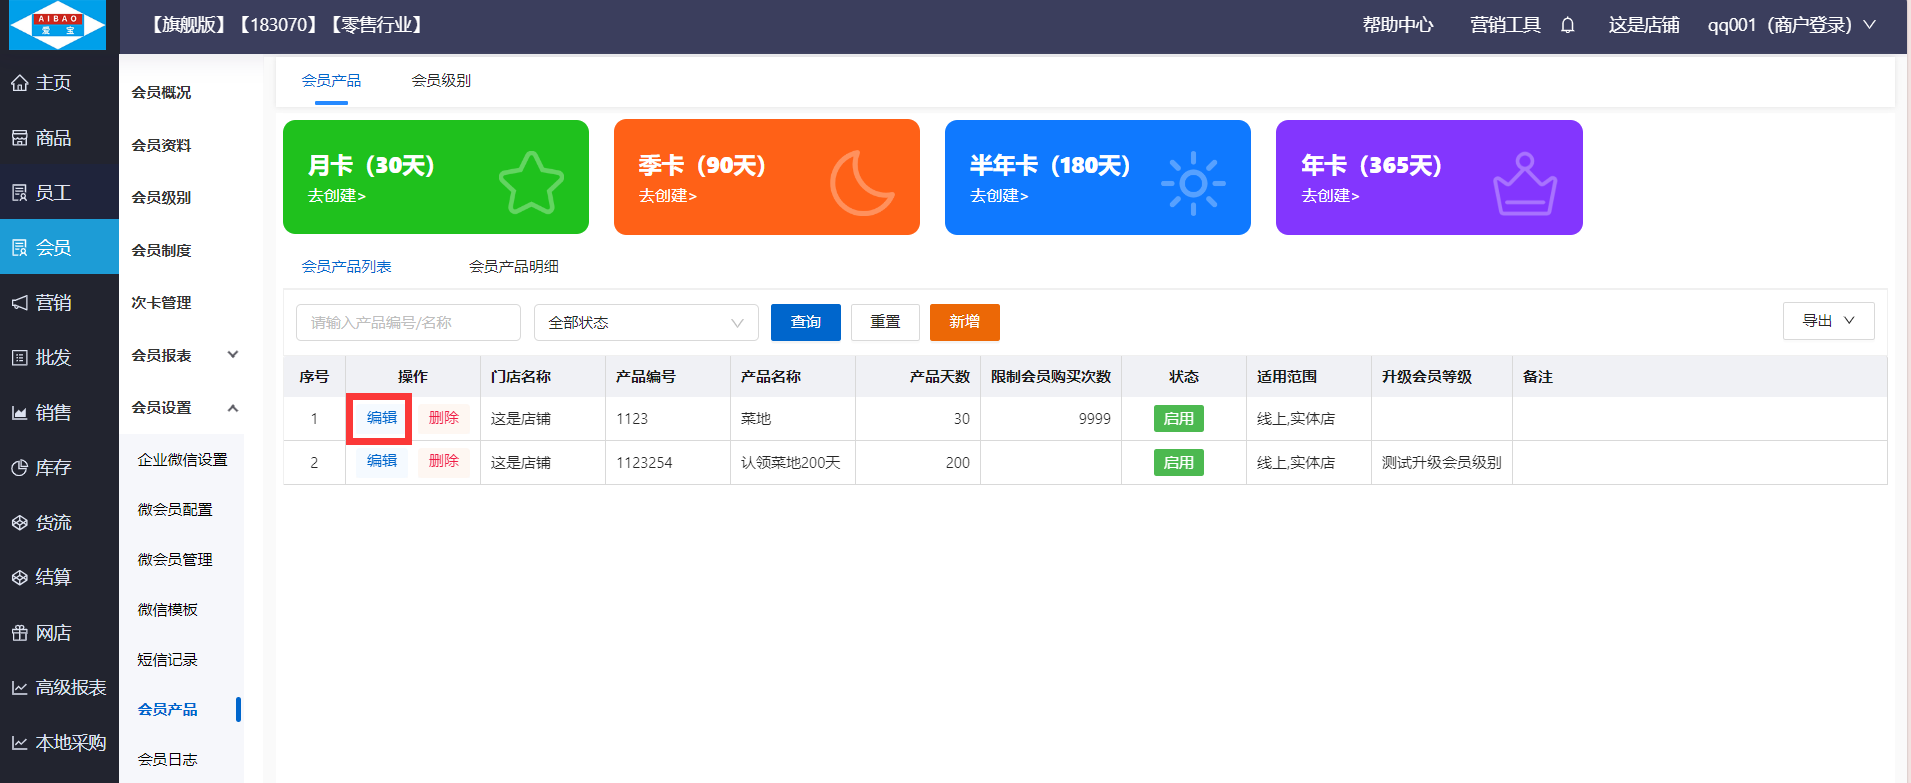Click the product number/name search field
Image resolution: width=1911 pixels, height=783 pixels.
click(x=408, y=323)
